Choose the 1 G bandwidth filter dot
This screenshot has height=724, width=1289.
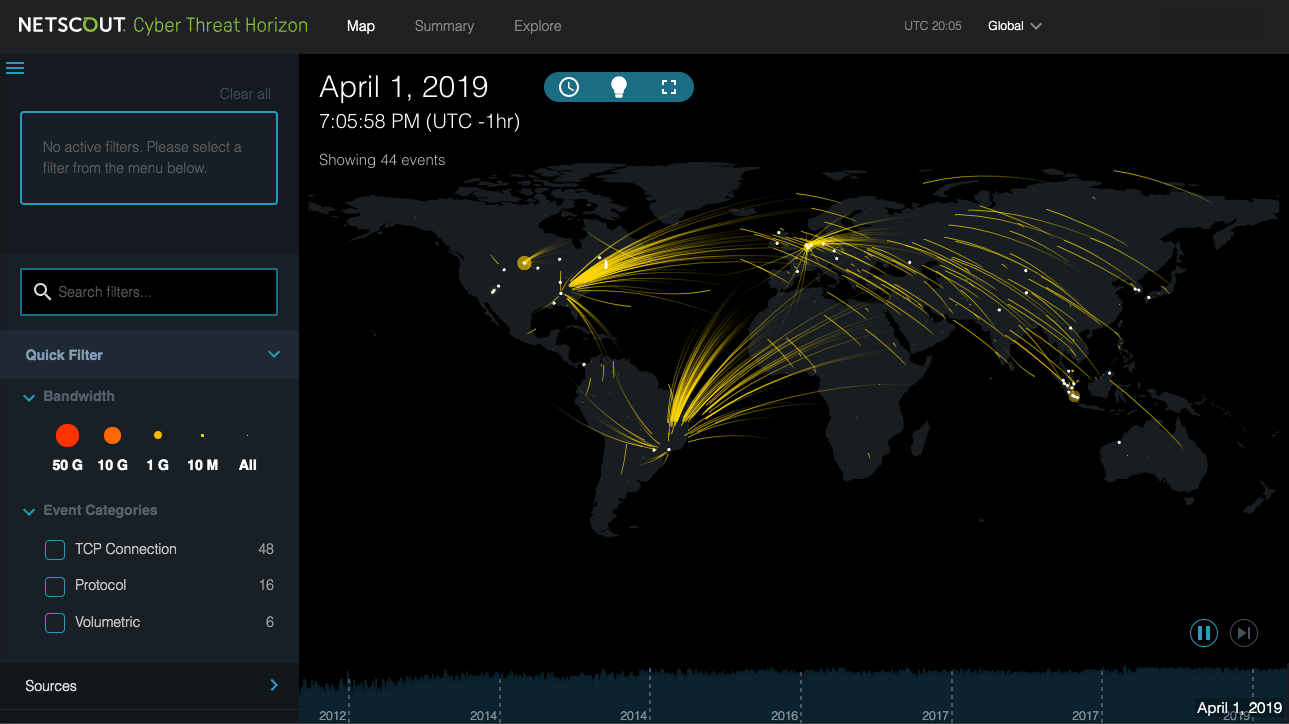(x=158, y=435)
